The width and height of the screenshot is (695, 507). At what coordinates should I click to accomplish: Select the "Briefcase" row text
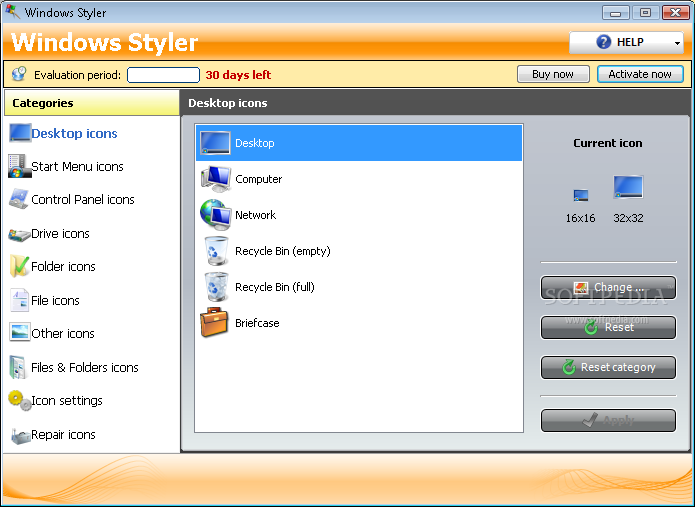pos(258,323)
